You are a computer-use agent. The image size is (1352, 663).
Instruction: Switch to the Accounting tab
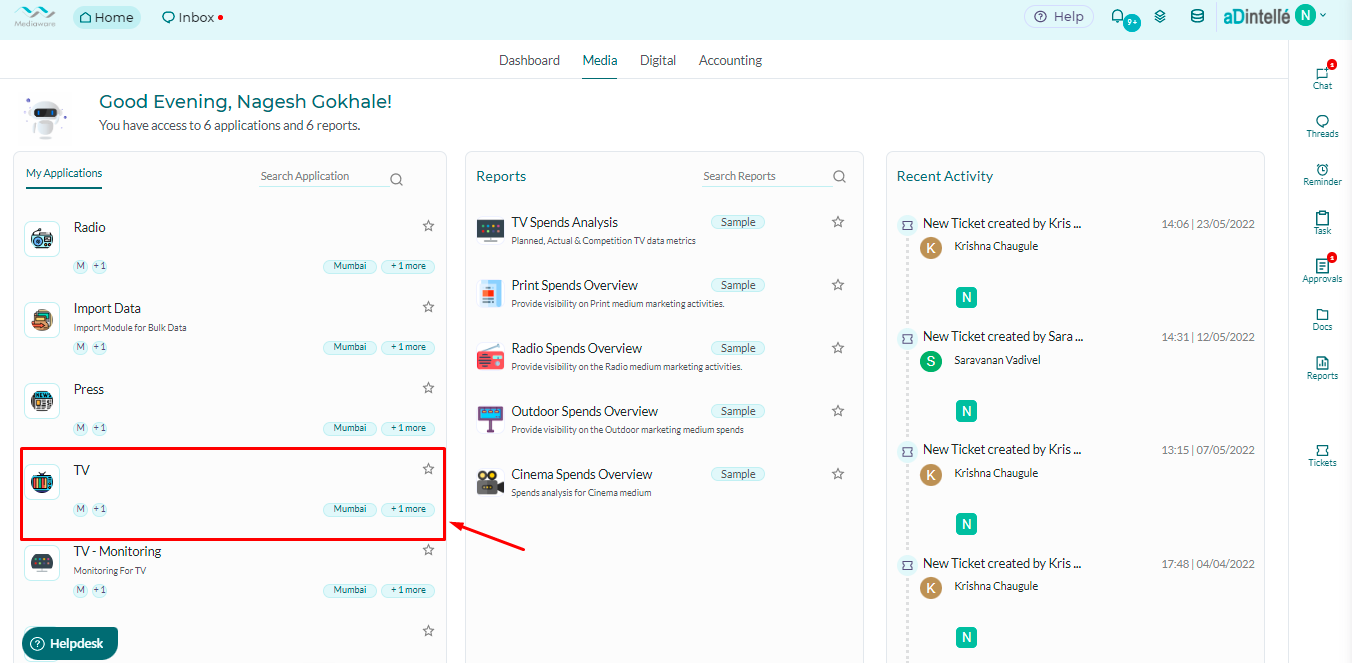(x=730, y=60)
